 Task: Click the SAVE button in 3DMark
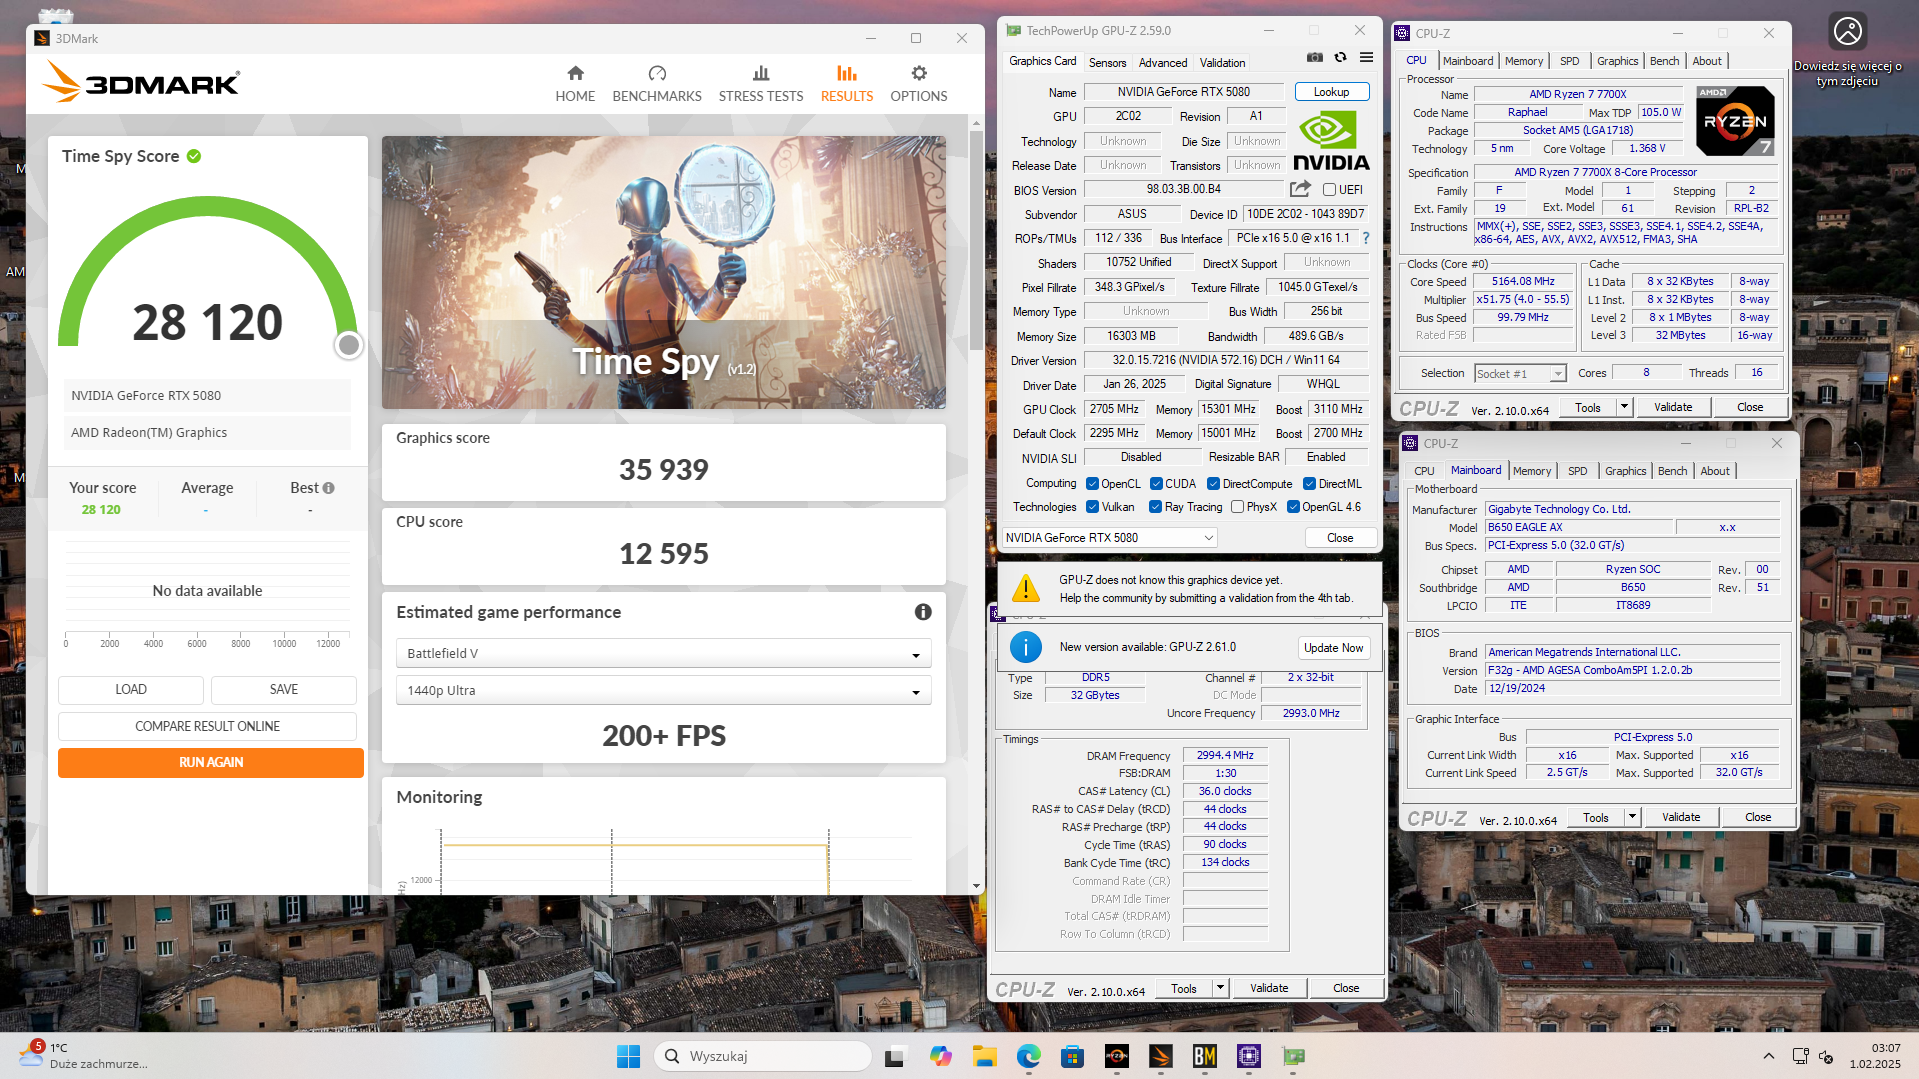(x=284, y=689)
